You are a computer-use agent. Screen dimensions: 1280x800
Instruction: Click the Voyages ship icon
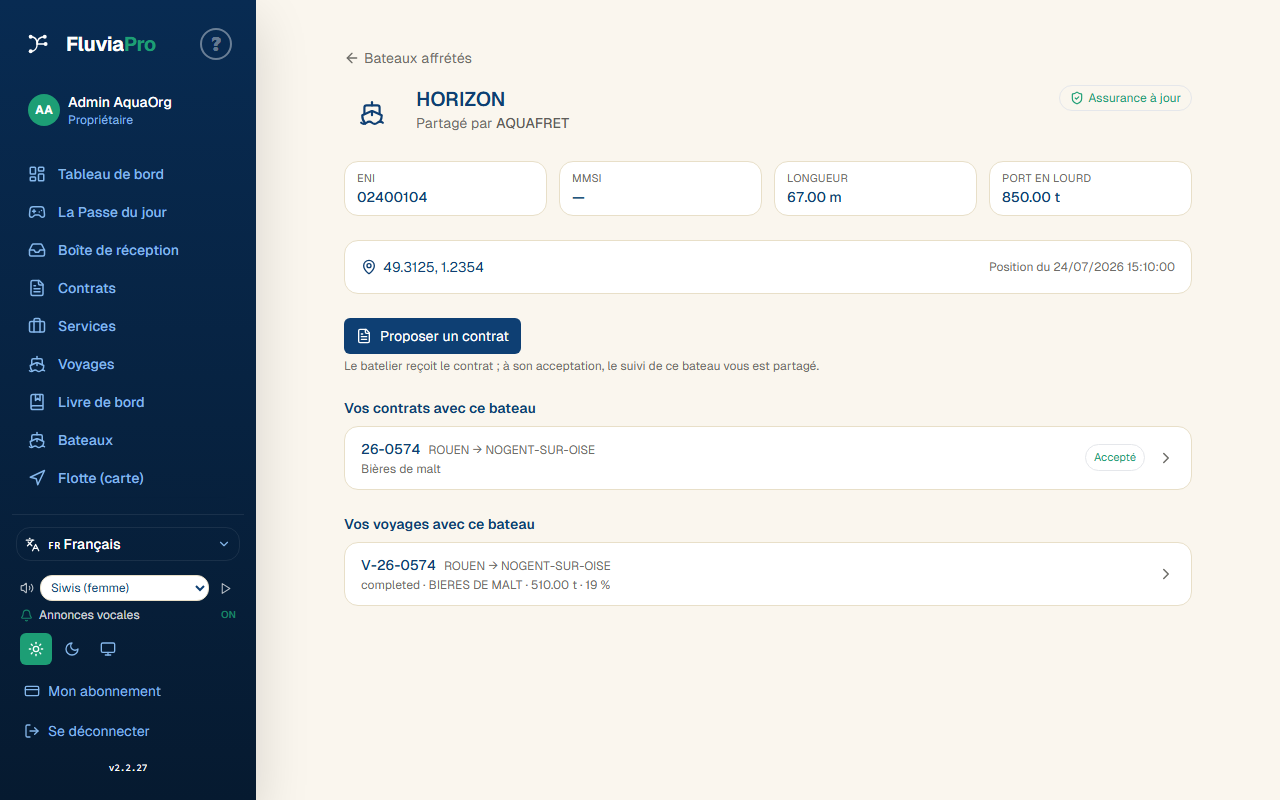(x=37, y=364)
